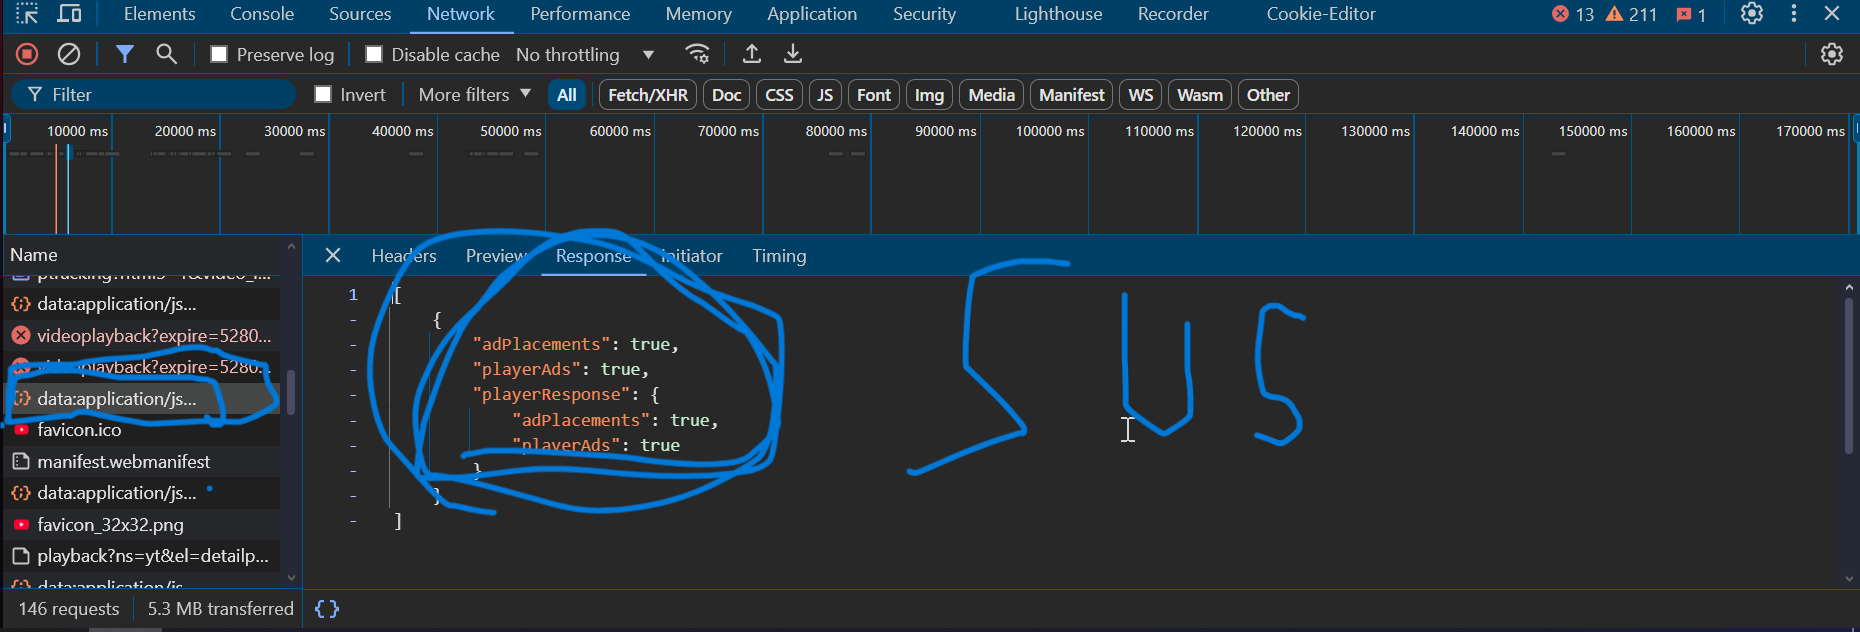Show the 211 warnings count

(1631, 14)
